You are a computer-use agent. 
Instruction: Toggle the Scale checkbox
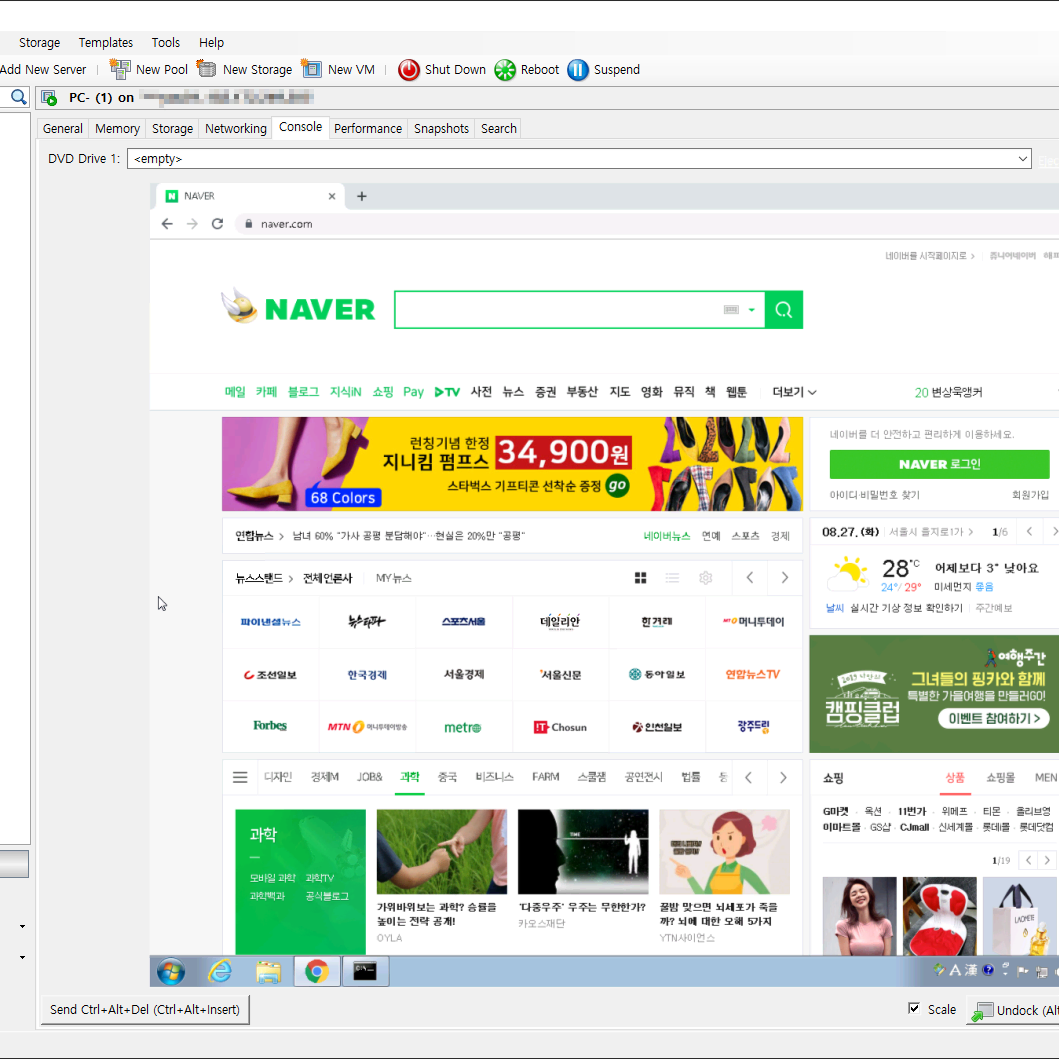(914, 1008)
